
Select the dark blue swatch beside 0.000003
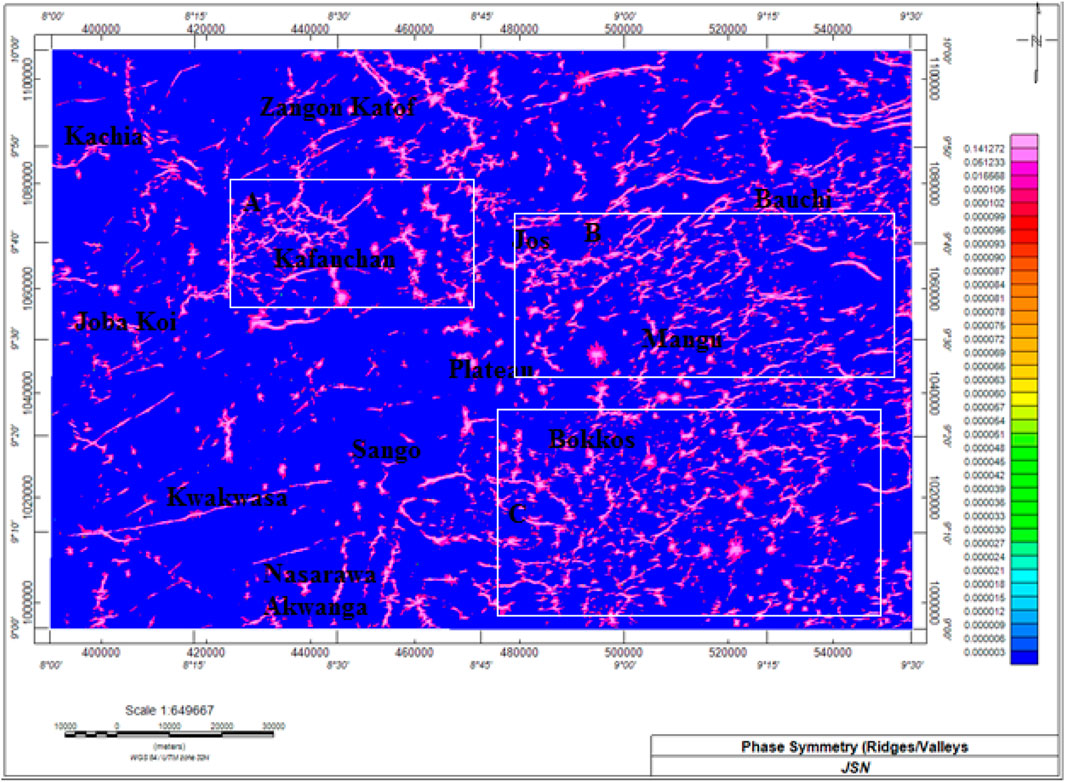pos(1024,657)
